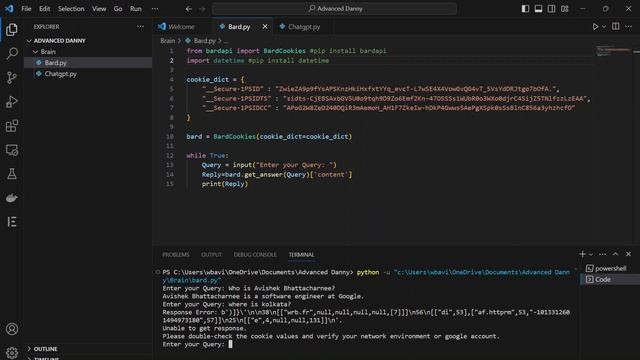The image size is (640, 360).
Task: Open the Explorer view in activity bar
Action: pyautogui.click(x=12, y=29)
